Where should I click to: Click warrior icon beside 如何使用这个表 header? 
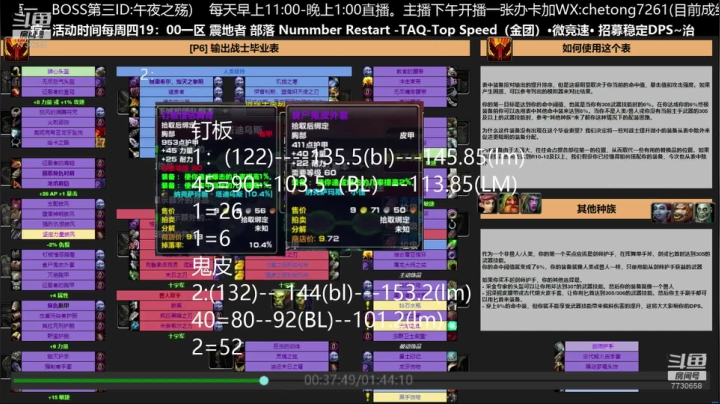click(499, 49)
